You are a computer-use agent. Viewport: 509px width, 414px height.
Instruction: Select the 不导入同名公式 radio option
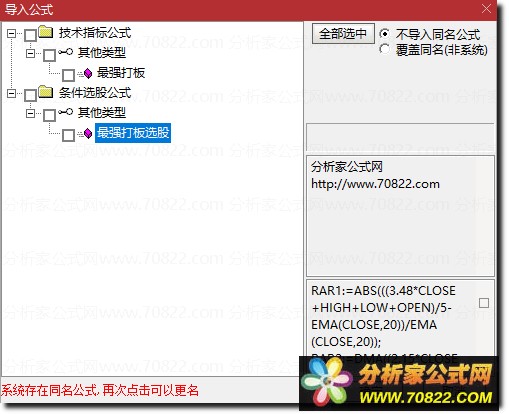384,34
